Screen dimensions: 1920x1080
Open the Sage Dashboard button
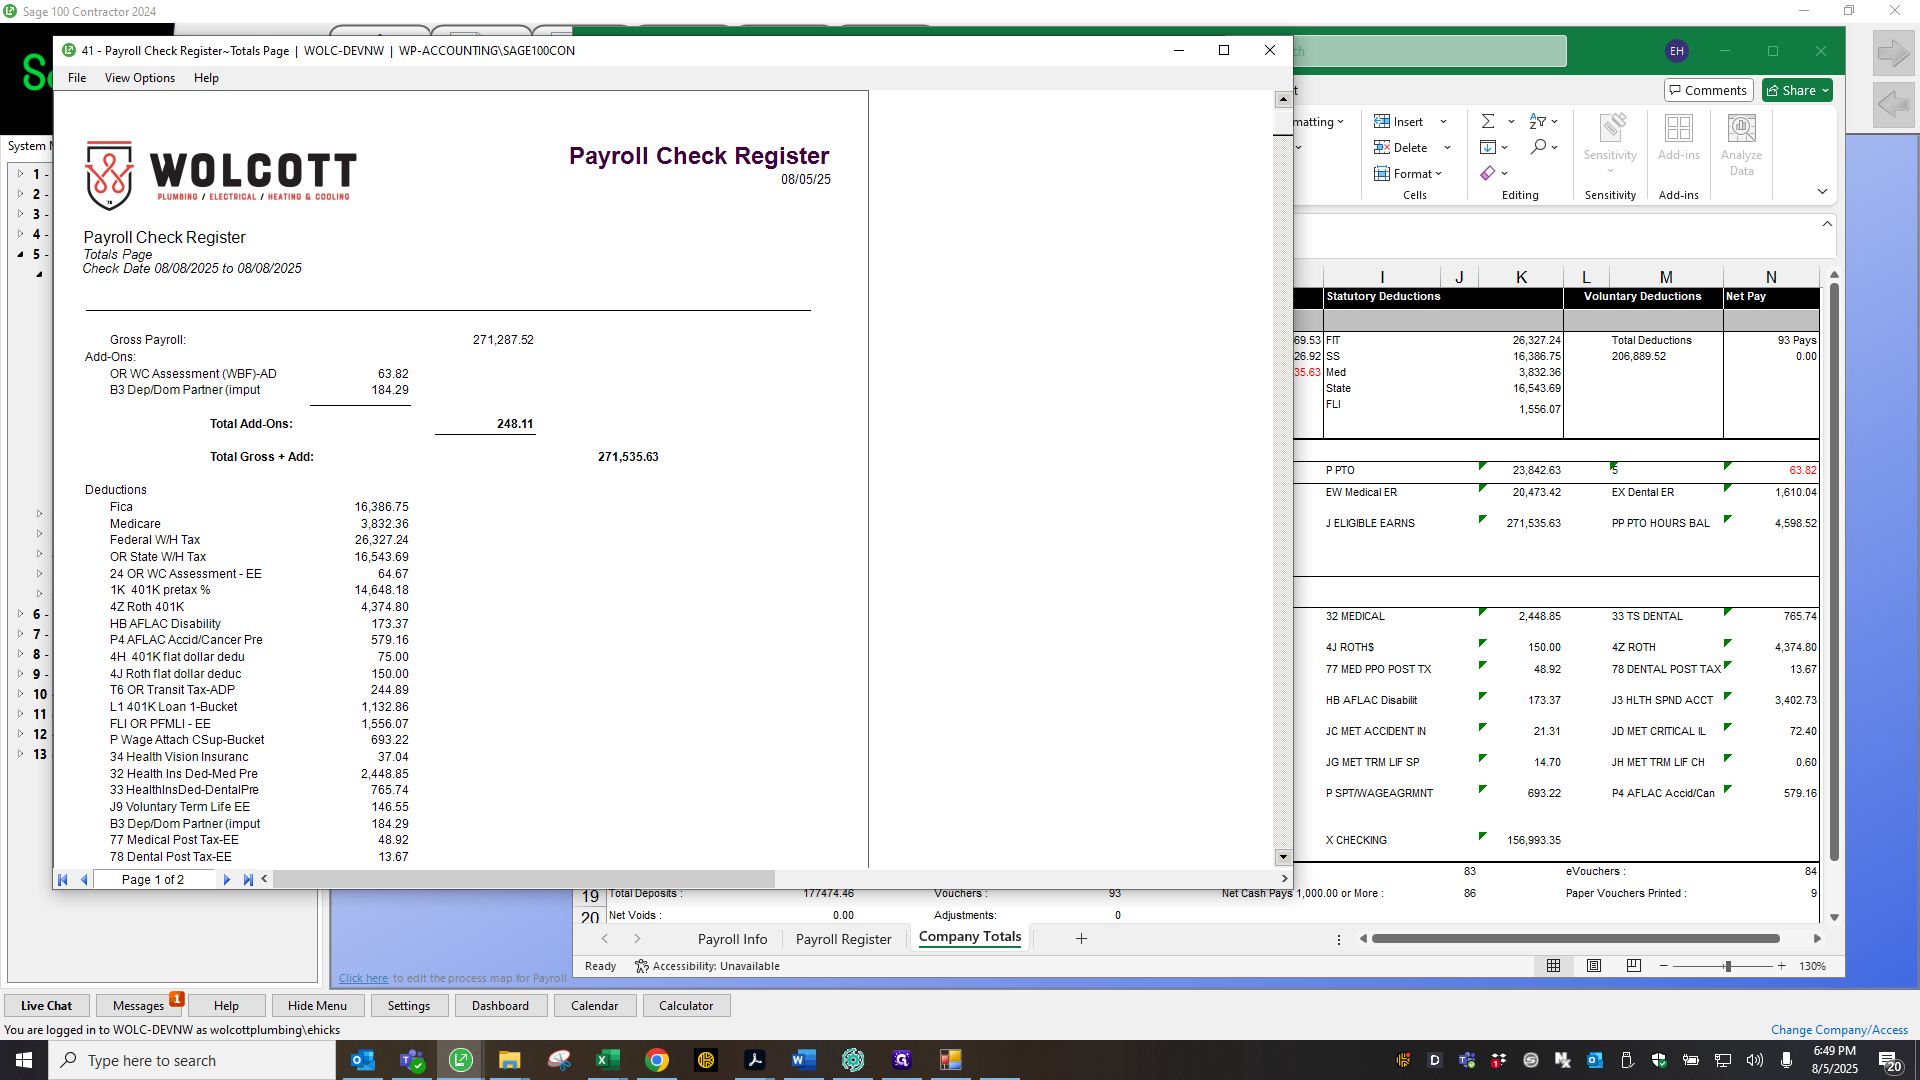(501, 1006)
